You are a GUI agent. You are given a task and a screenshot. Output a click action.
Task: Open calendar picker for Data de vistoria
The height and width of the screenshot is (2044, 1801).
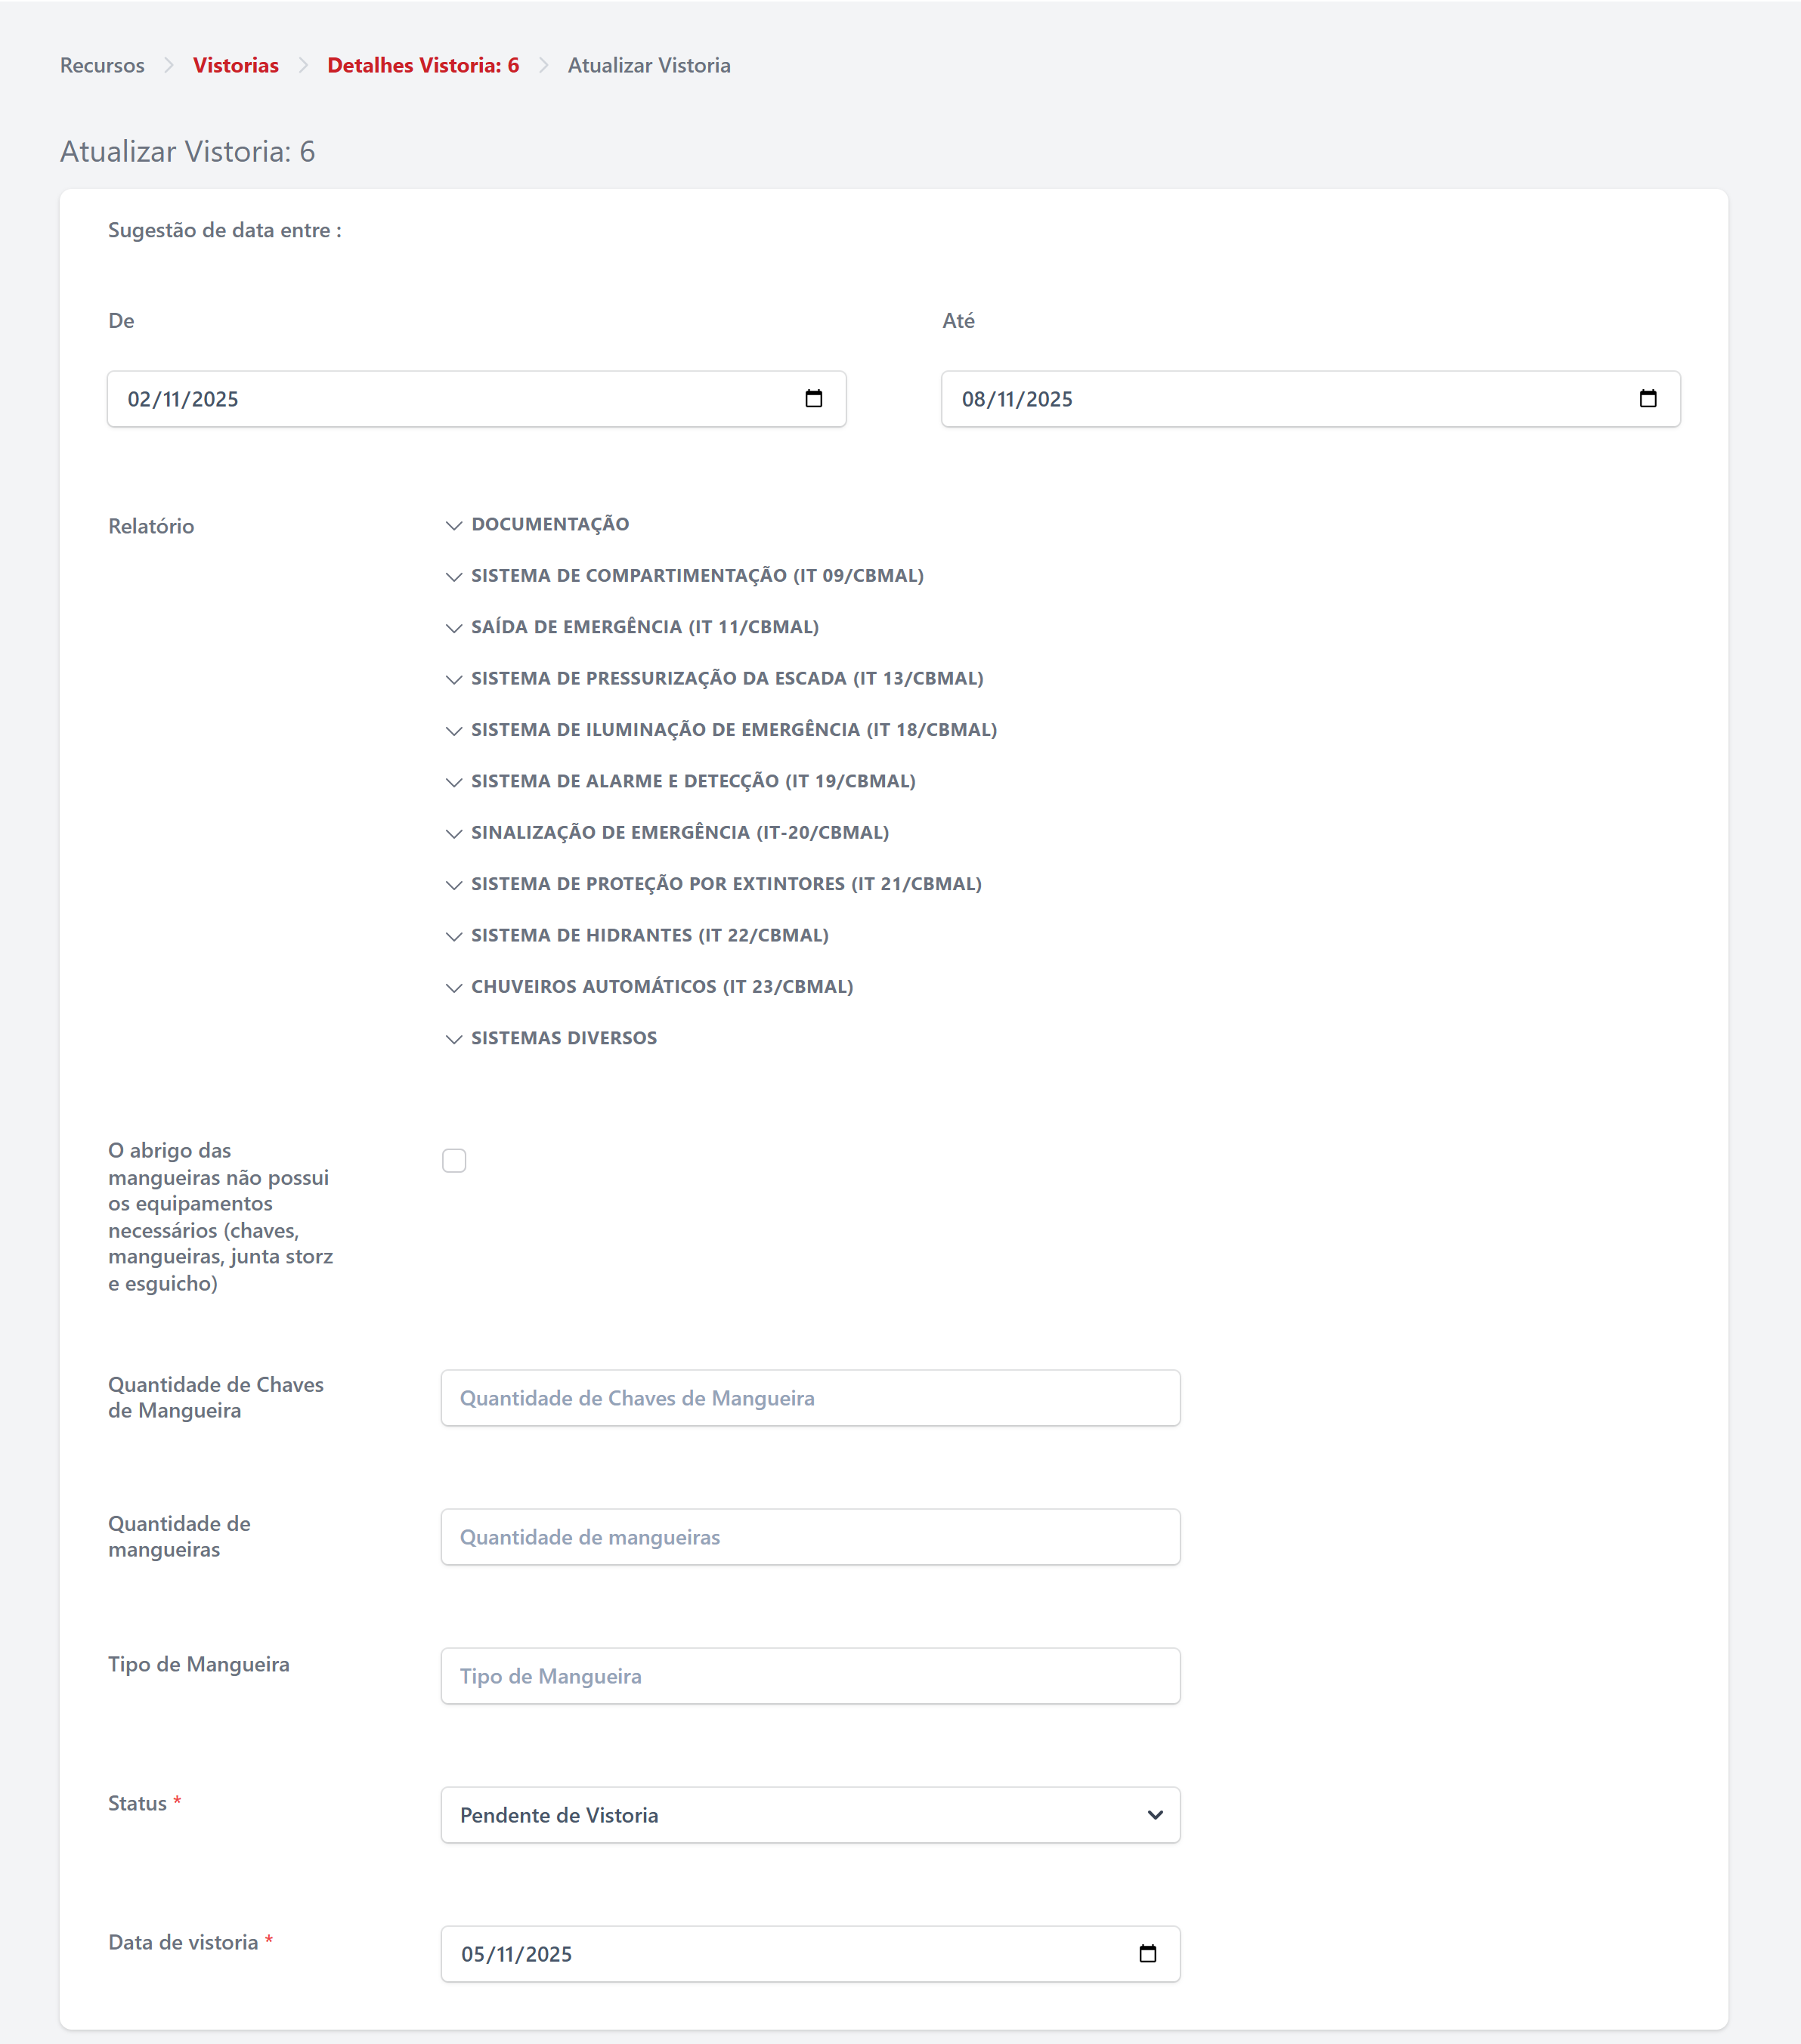point(1147,1953)
